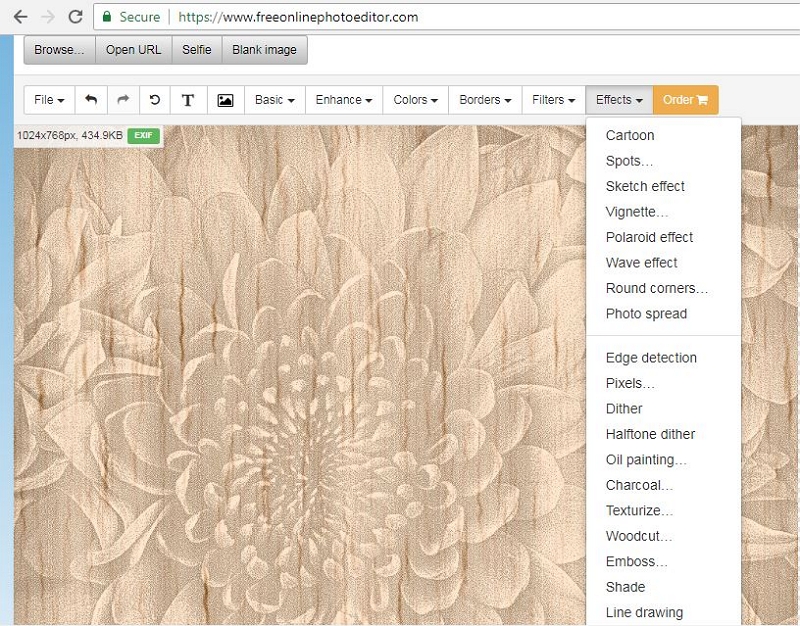Select Edge detection effect

tap(650, 357)
